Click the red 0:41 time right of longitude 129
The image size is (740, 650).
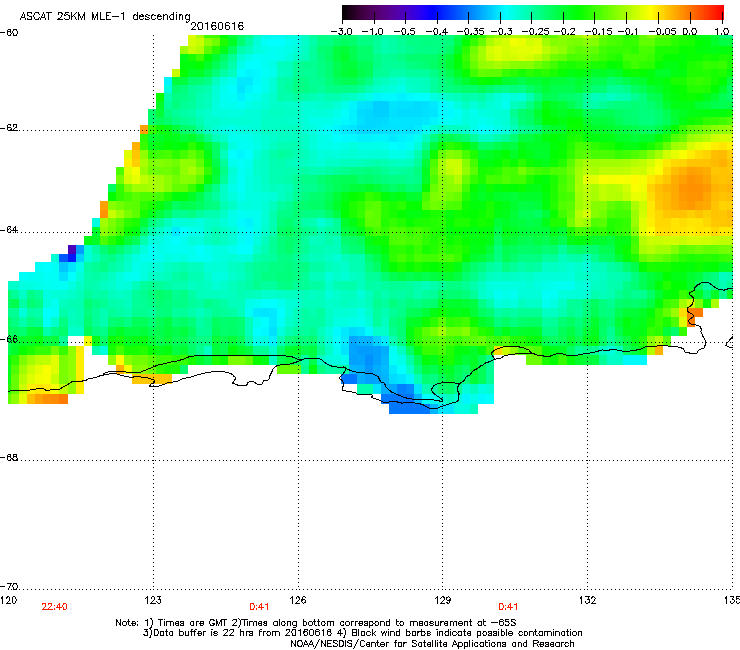coord(508,607)
